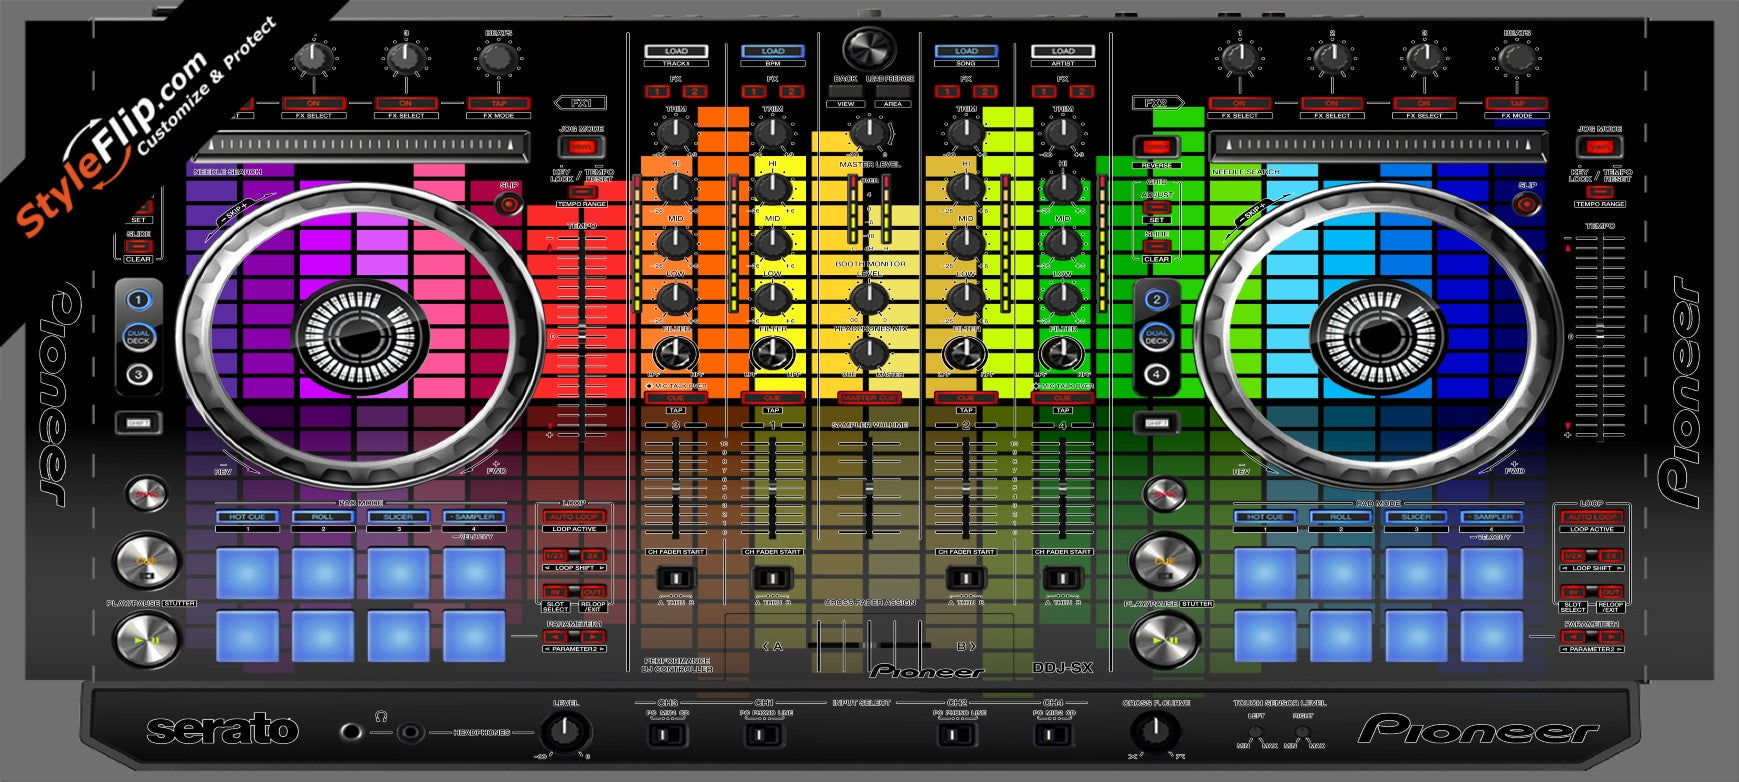Click left deck Play/Pause button
This screenshot has width=1739, height=782.
click(x=146, y=638)
